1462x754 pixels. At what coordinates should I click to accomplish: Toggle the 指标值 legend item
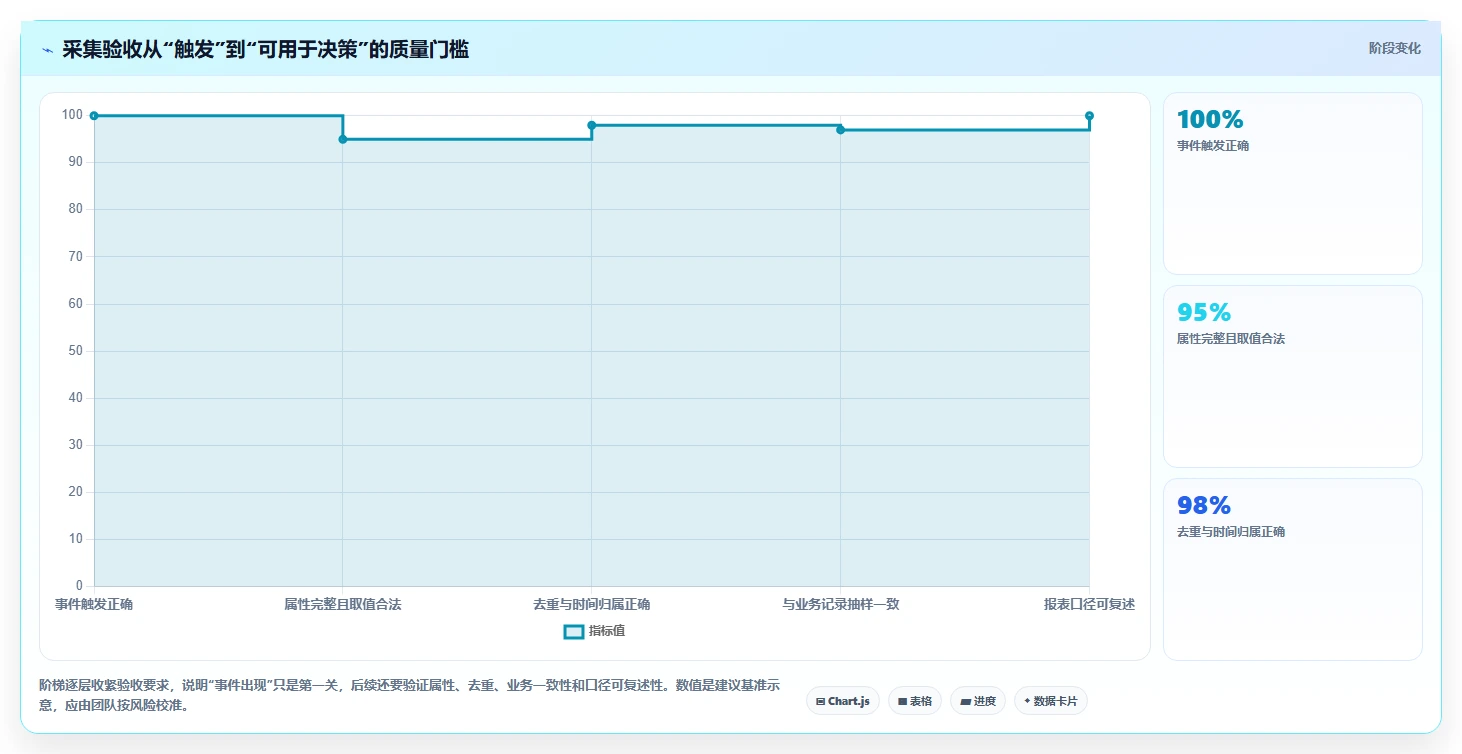595,631
